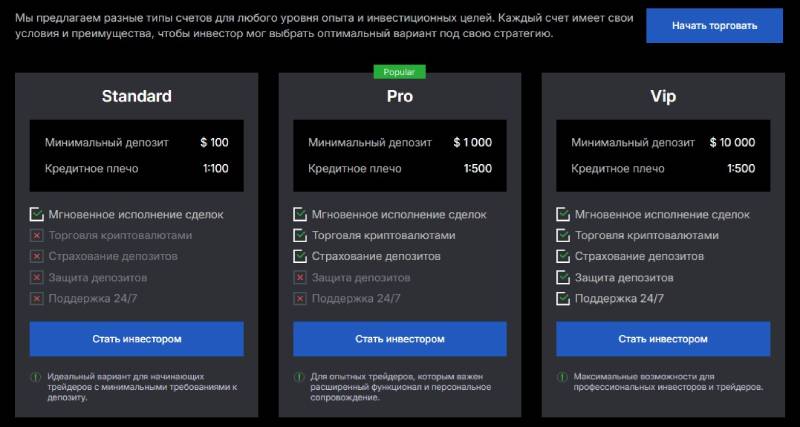
Task: Click Pro's 'Торговля криптовалютами' checkmark
Action: 299,236
